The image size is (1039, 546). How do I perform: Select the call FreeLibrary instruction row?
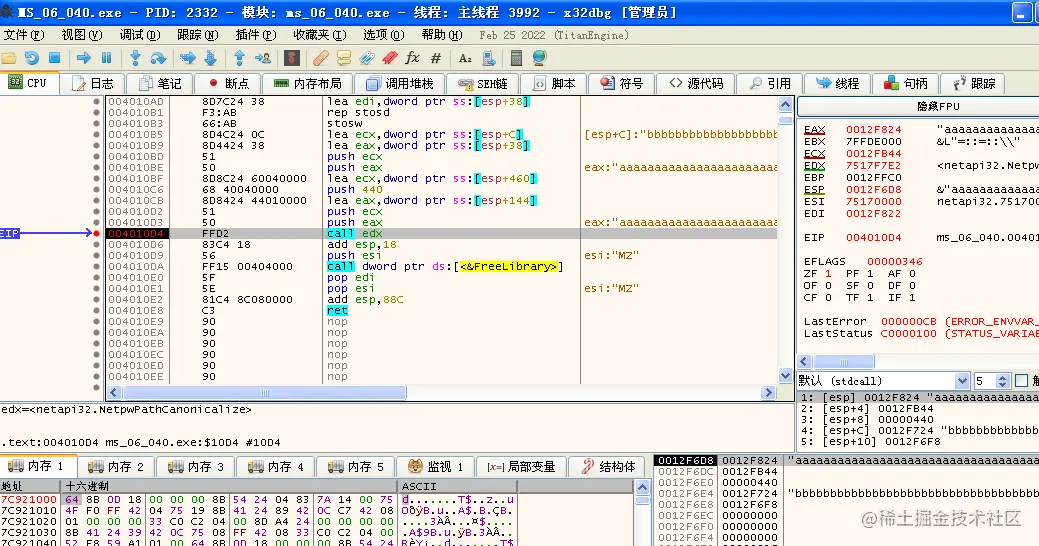pyautogui.click(x=441, y=266)
